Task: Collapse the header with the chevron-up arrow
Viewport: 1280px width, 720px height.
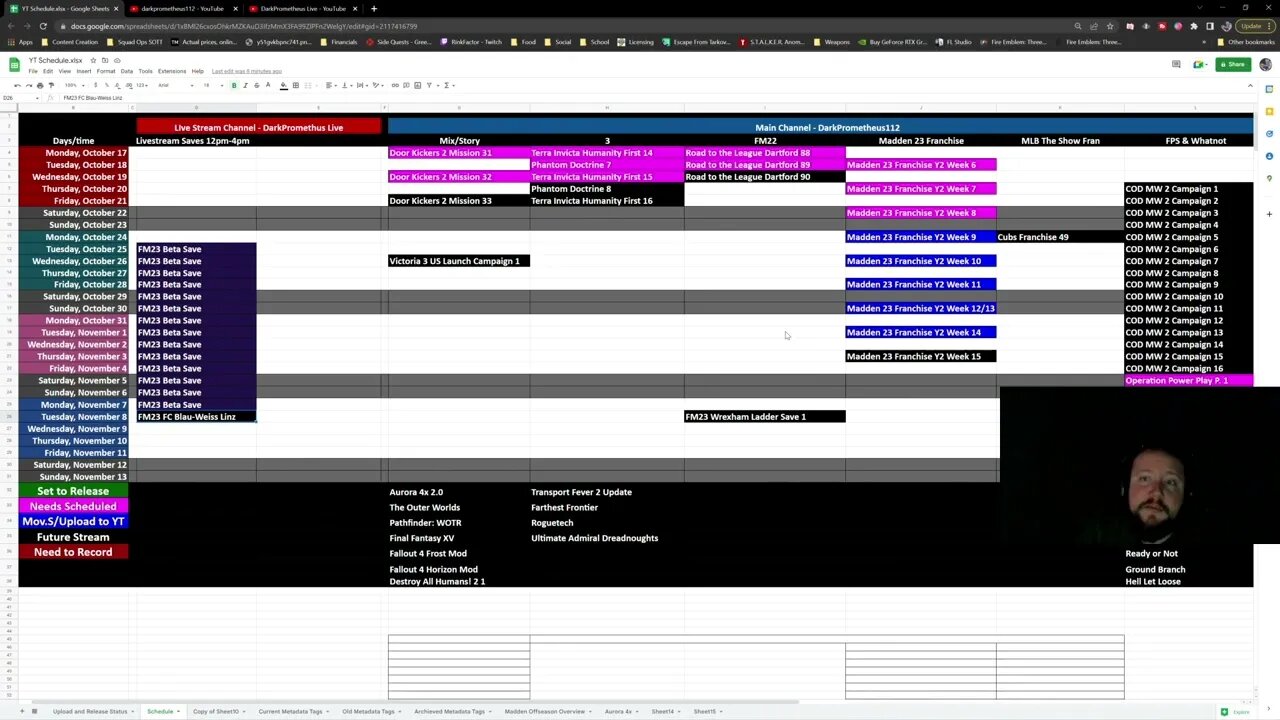Action: [1250, 85]
